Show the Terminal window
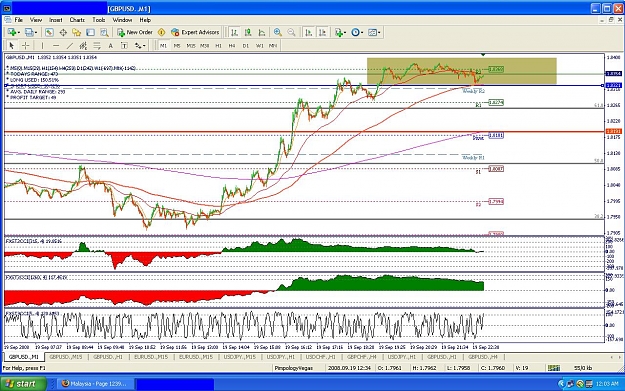Viewport: 625px width, 391px height. coord(90,32)
